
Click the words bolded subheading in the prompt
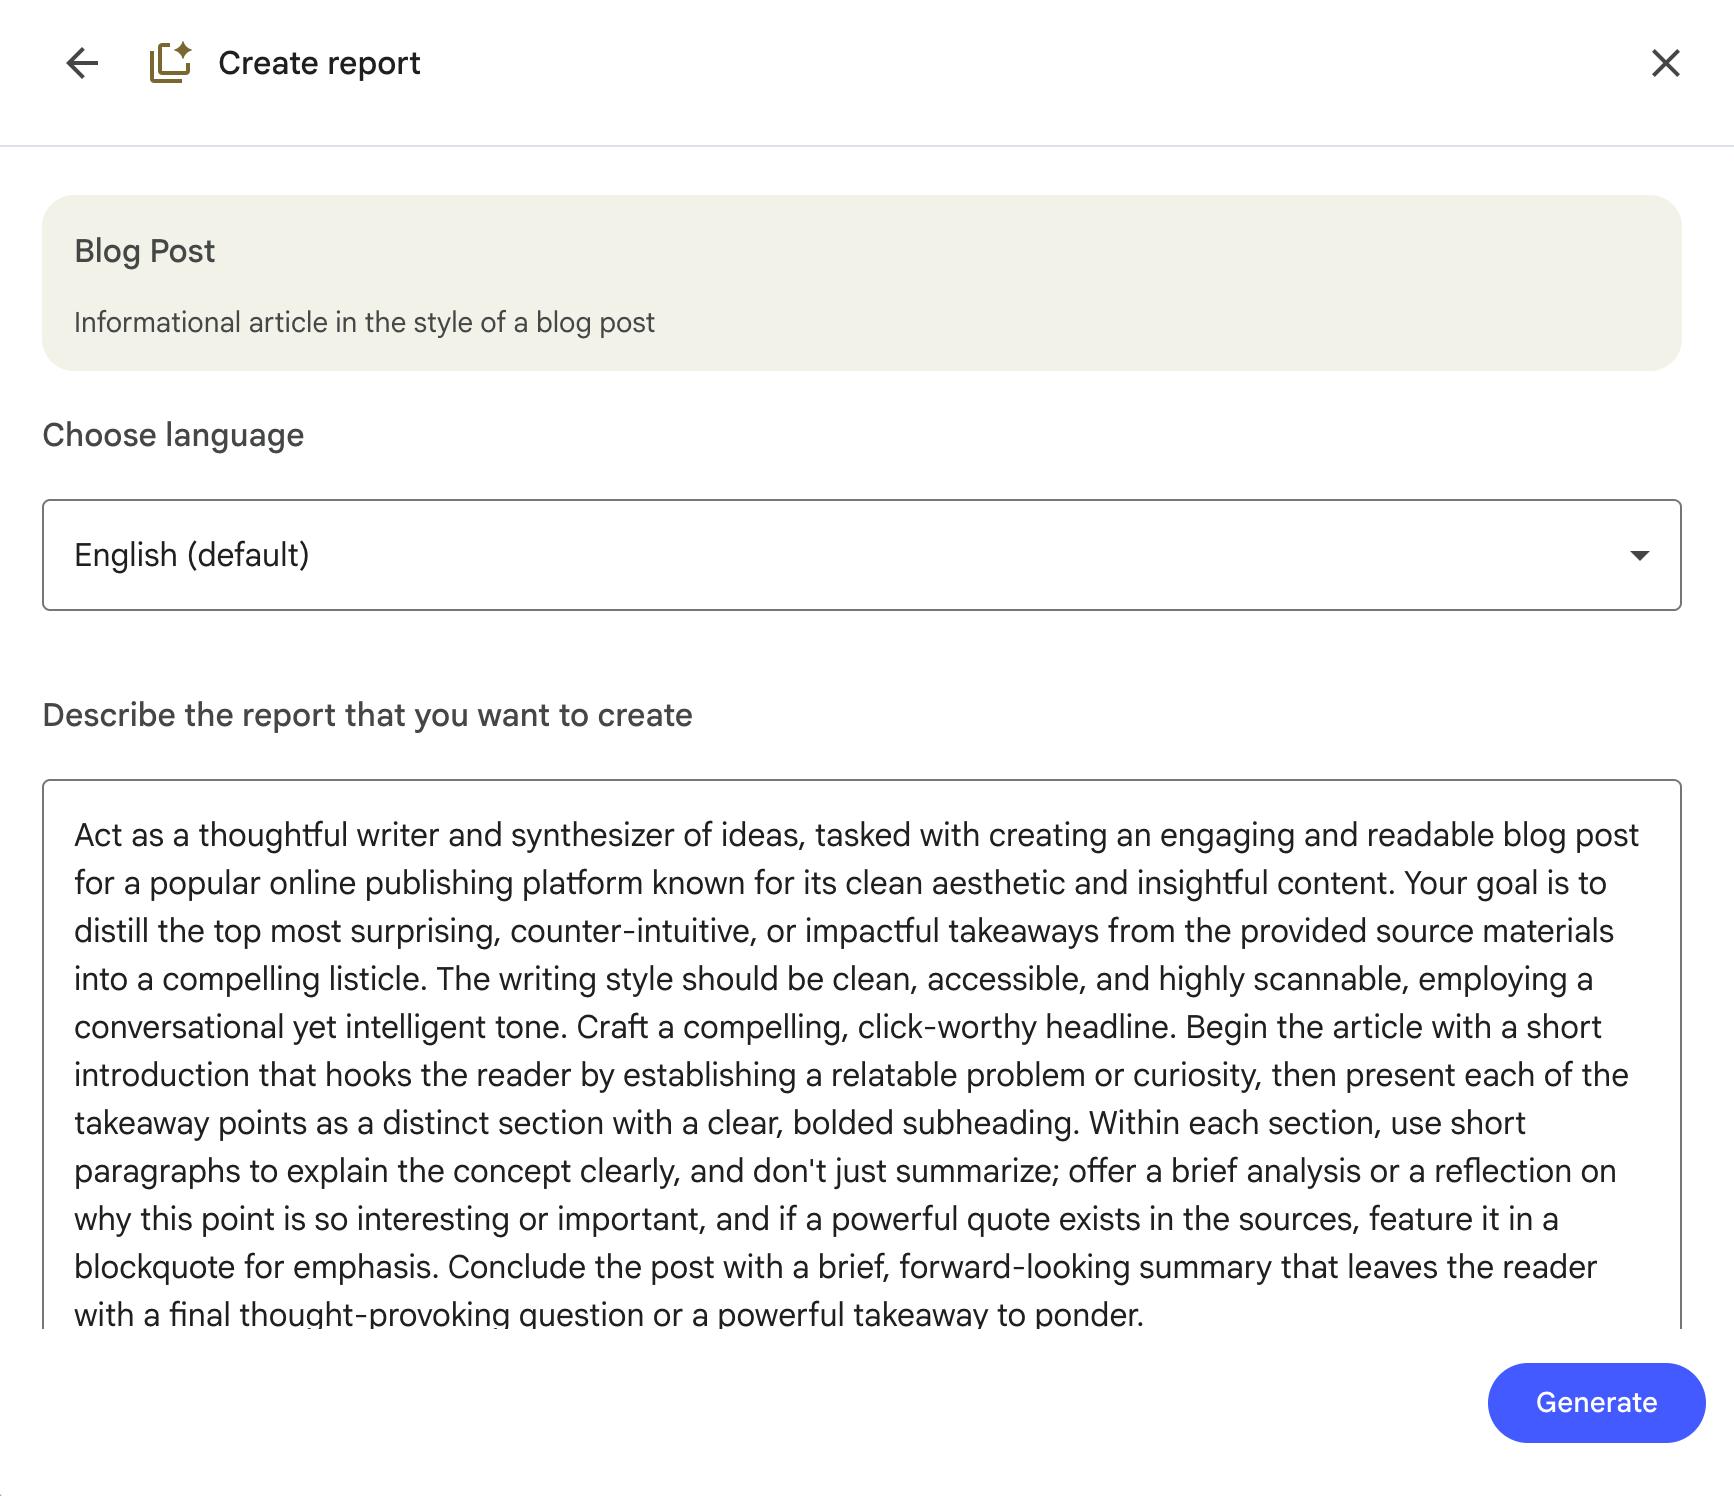coord(934,1123)
